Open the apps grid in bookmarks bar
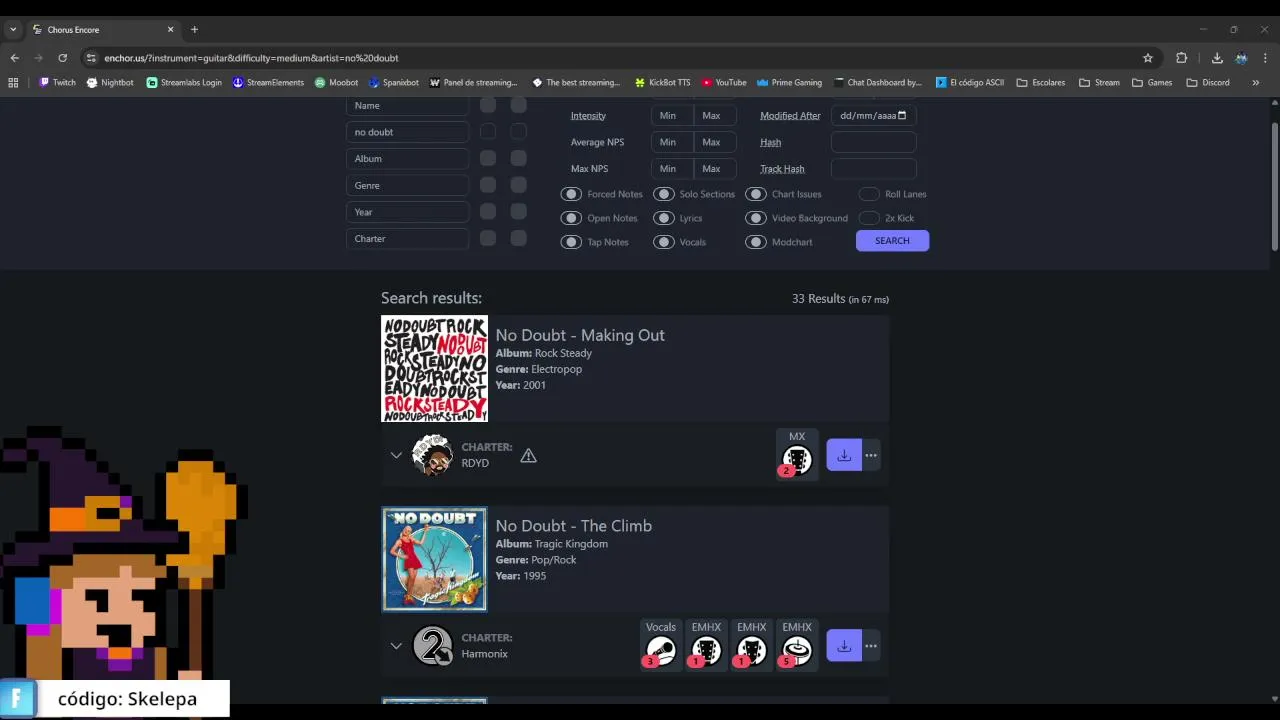The width and height of the screenshot is (1280, 720). [13, 82]
